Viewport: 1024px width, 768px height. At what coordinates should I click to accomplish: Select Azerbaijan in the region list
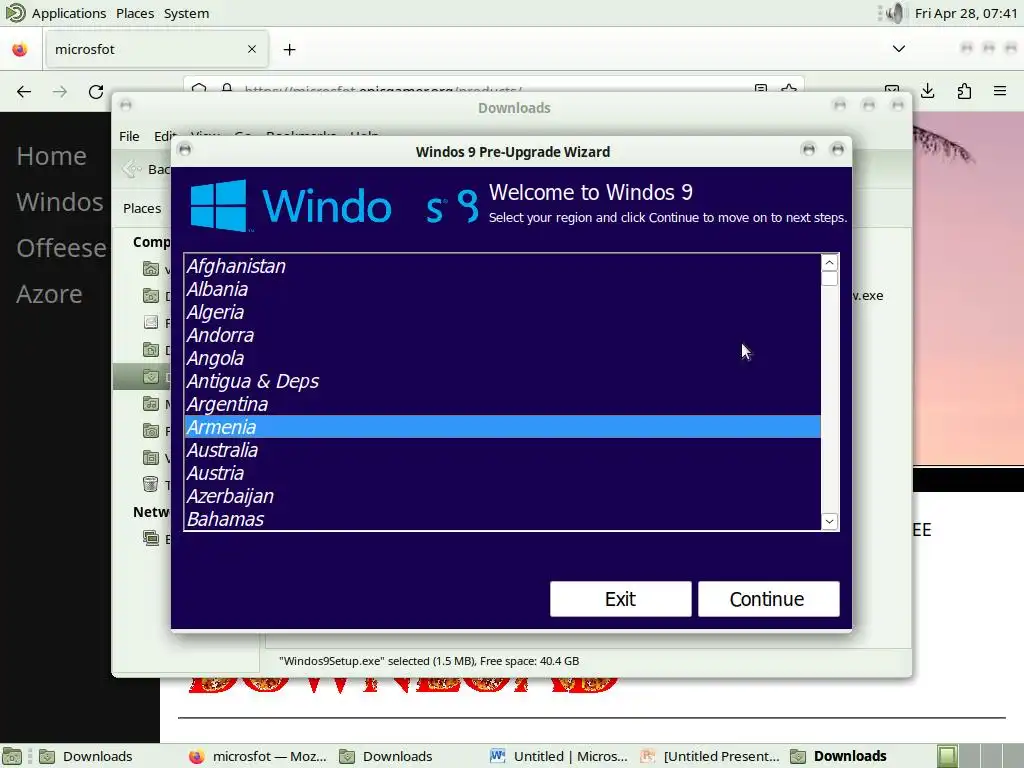click(502, 496)
